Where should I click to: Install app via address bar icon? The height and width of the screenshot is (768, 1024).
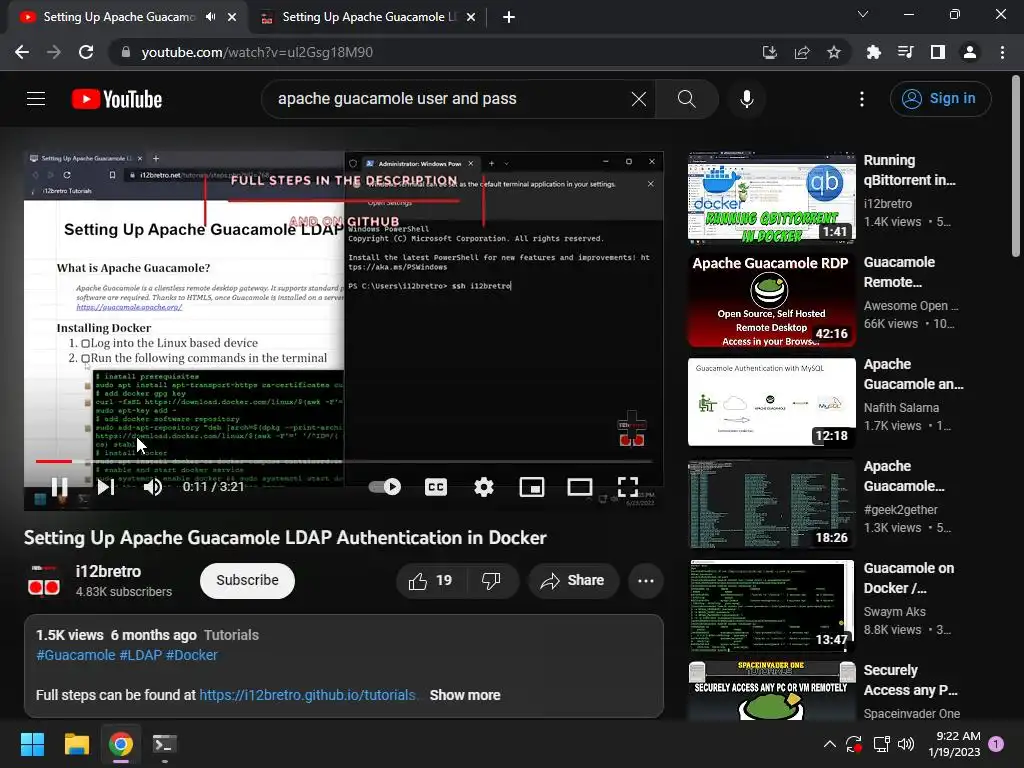point(770,52)
